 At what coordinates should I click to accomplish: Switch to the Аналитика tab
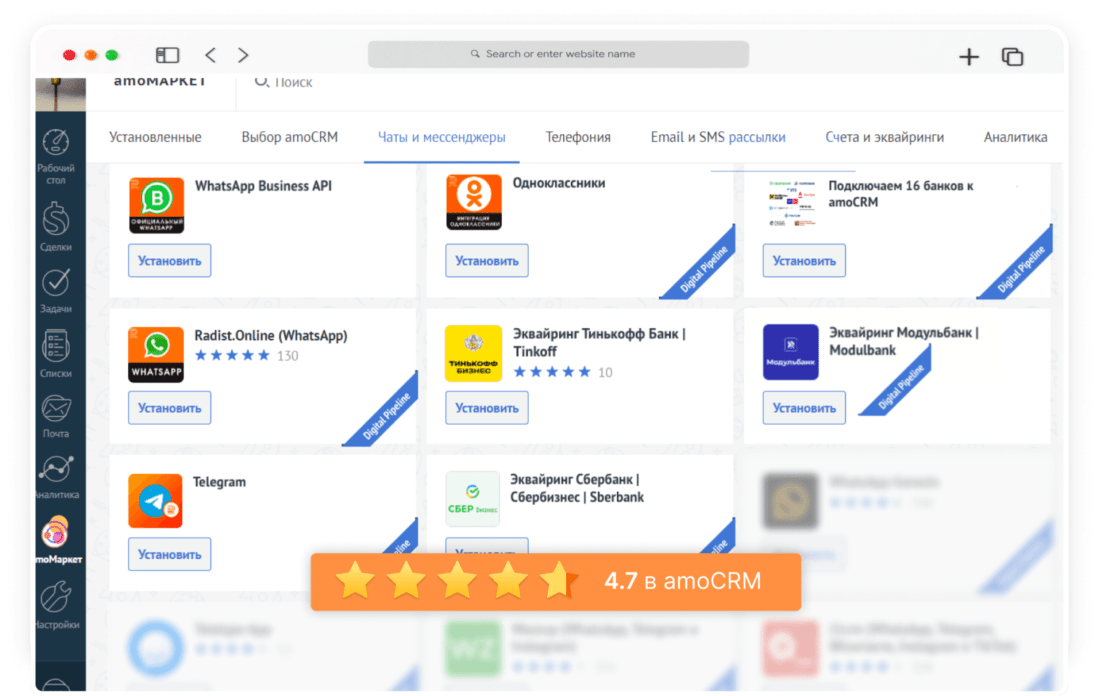(x=1016, y=137)
